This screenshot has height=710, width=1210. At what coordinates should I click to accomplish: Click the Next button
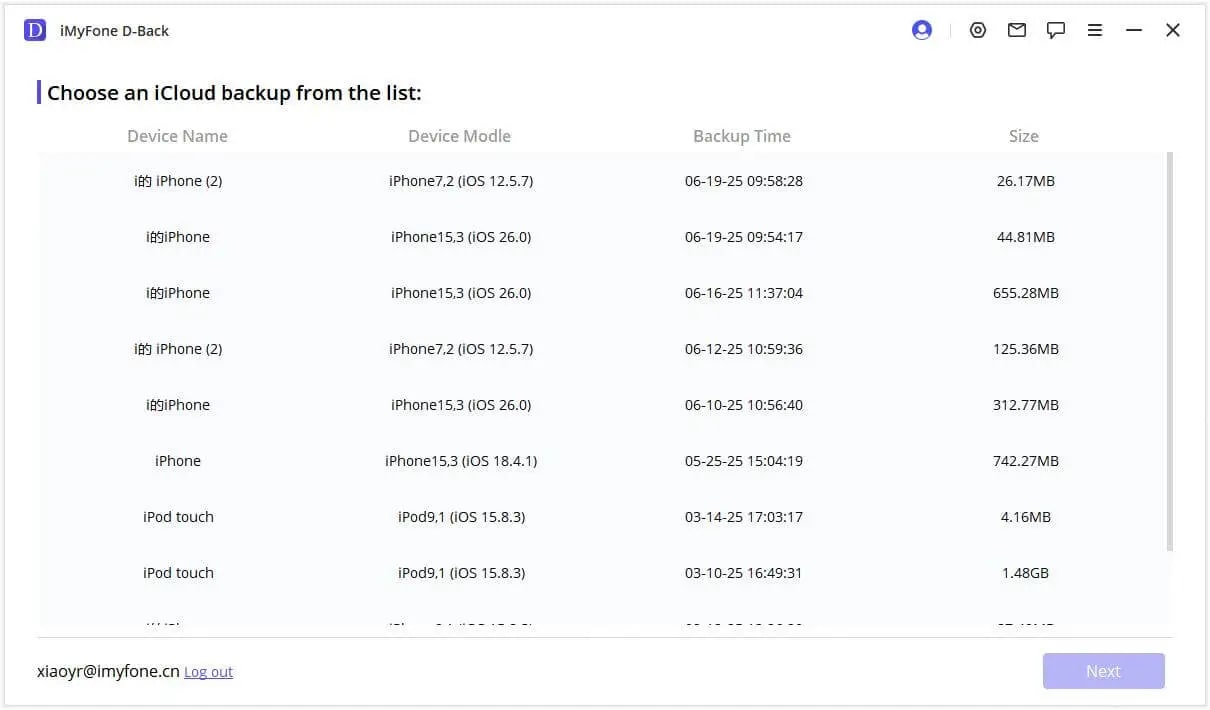(1103, 671)
